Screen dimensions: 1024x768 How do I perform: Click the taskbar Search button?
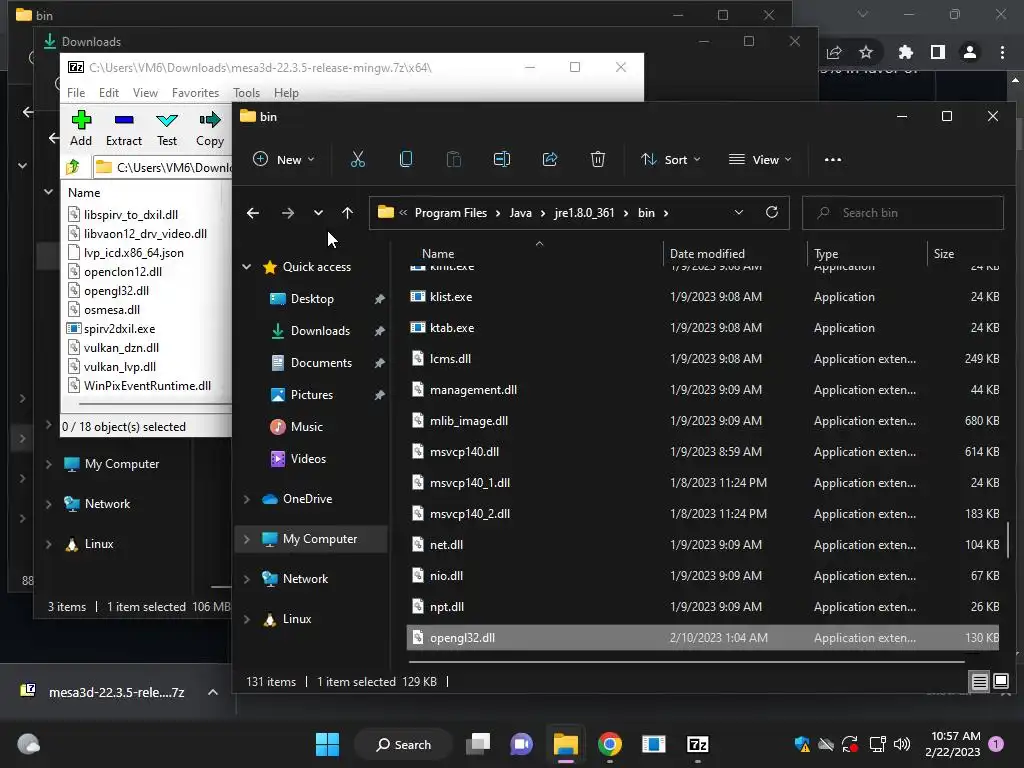click(x=404, y=744)
